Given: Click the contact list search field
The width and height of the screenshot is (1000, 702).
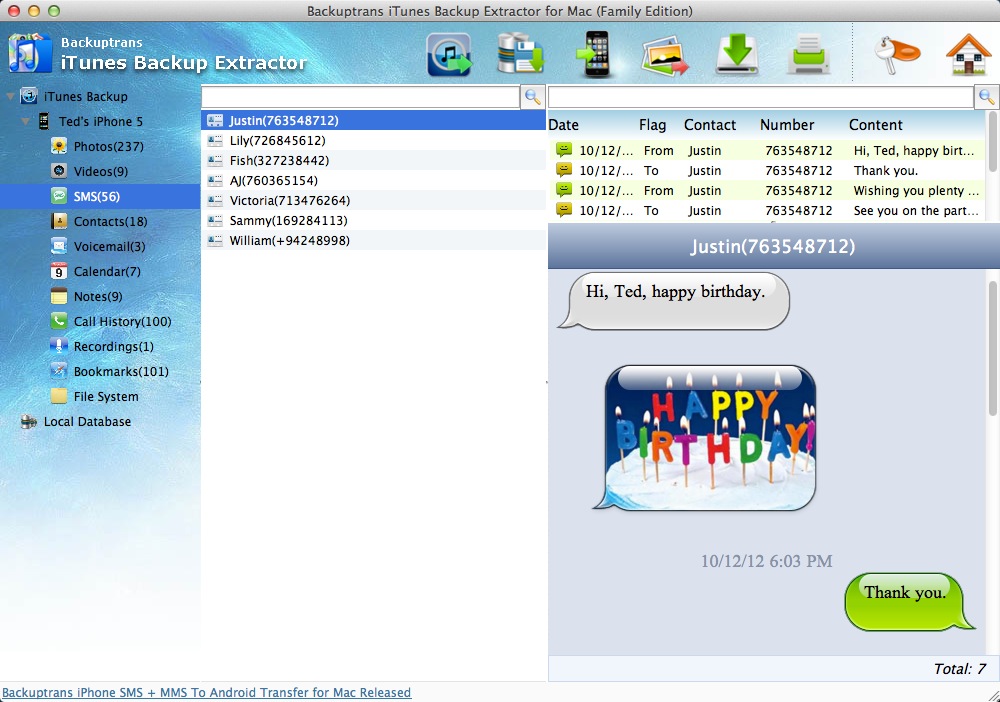Looking at the screenshot, I should click(x=361, y=97).
